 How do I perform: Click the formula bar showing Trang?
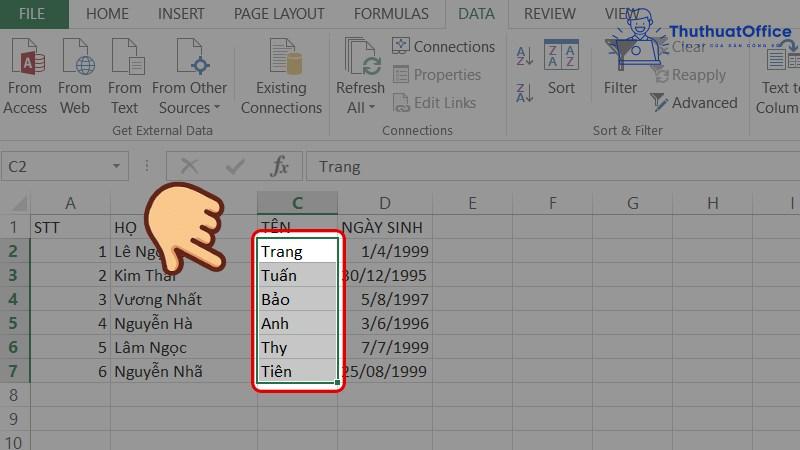[x=553, y=166]
